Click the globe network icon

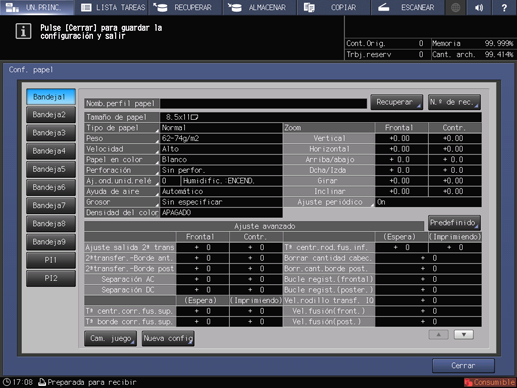455,7
